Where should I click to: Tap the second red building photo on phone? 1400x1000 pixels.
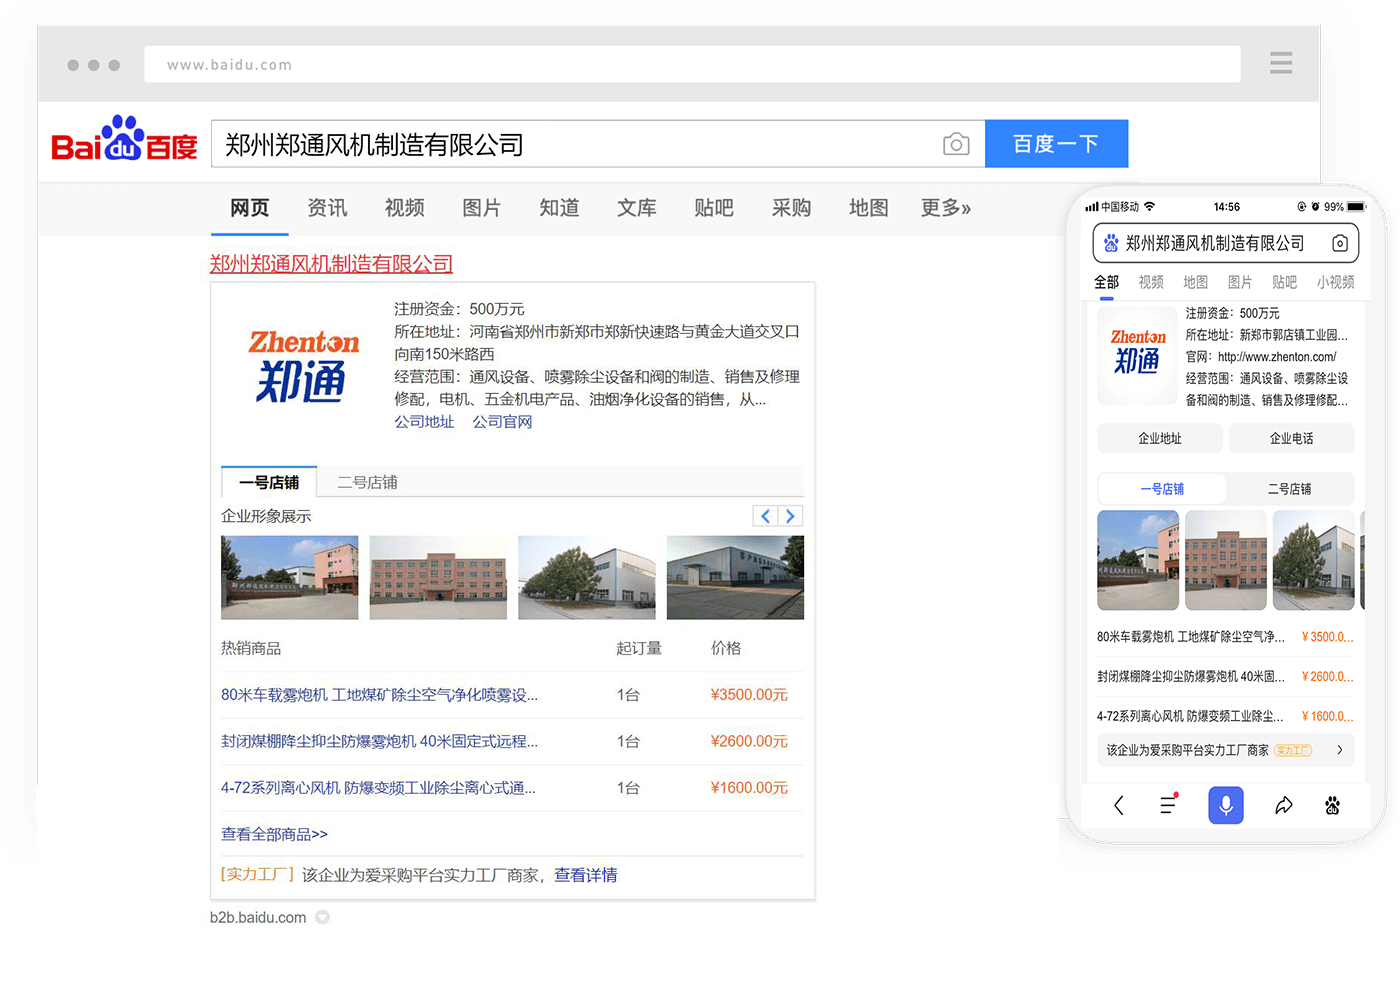(x=1226, y=560)
